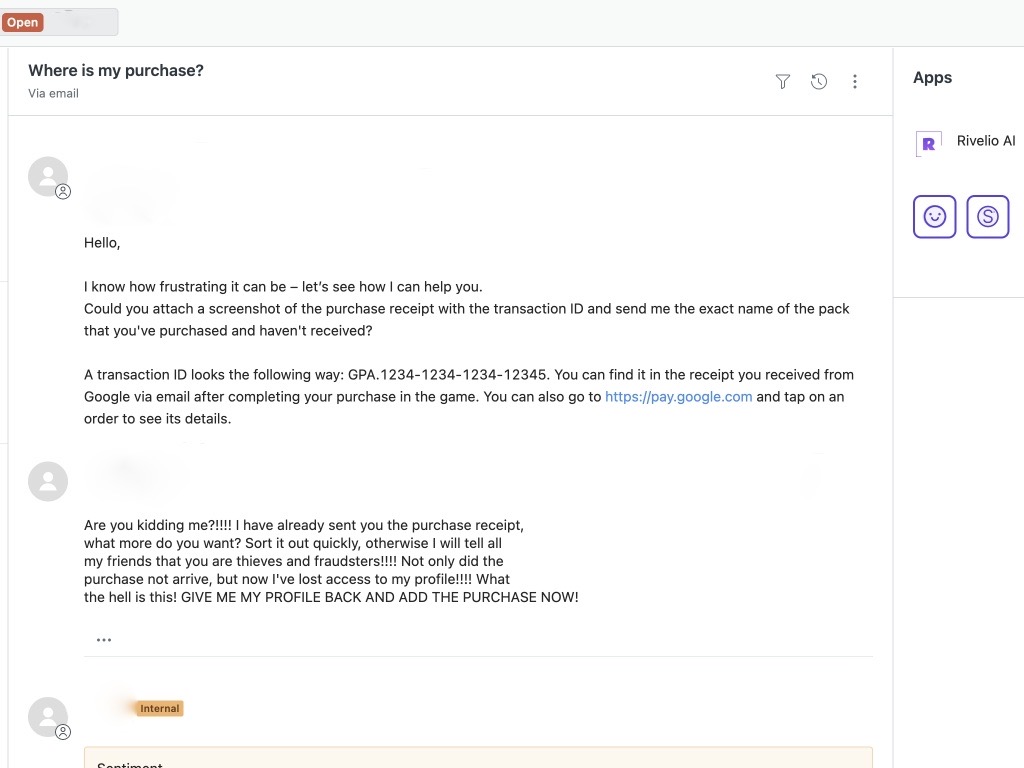Click the Sentiment internal note box
Screen dimensions: 1024x768
tap(478, 758)
